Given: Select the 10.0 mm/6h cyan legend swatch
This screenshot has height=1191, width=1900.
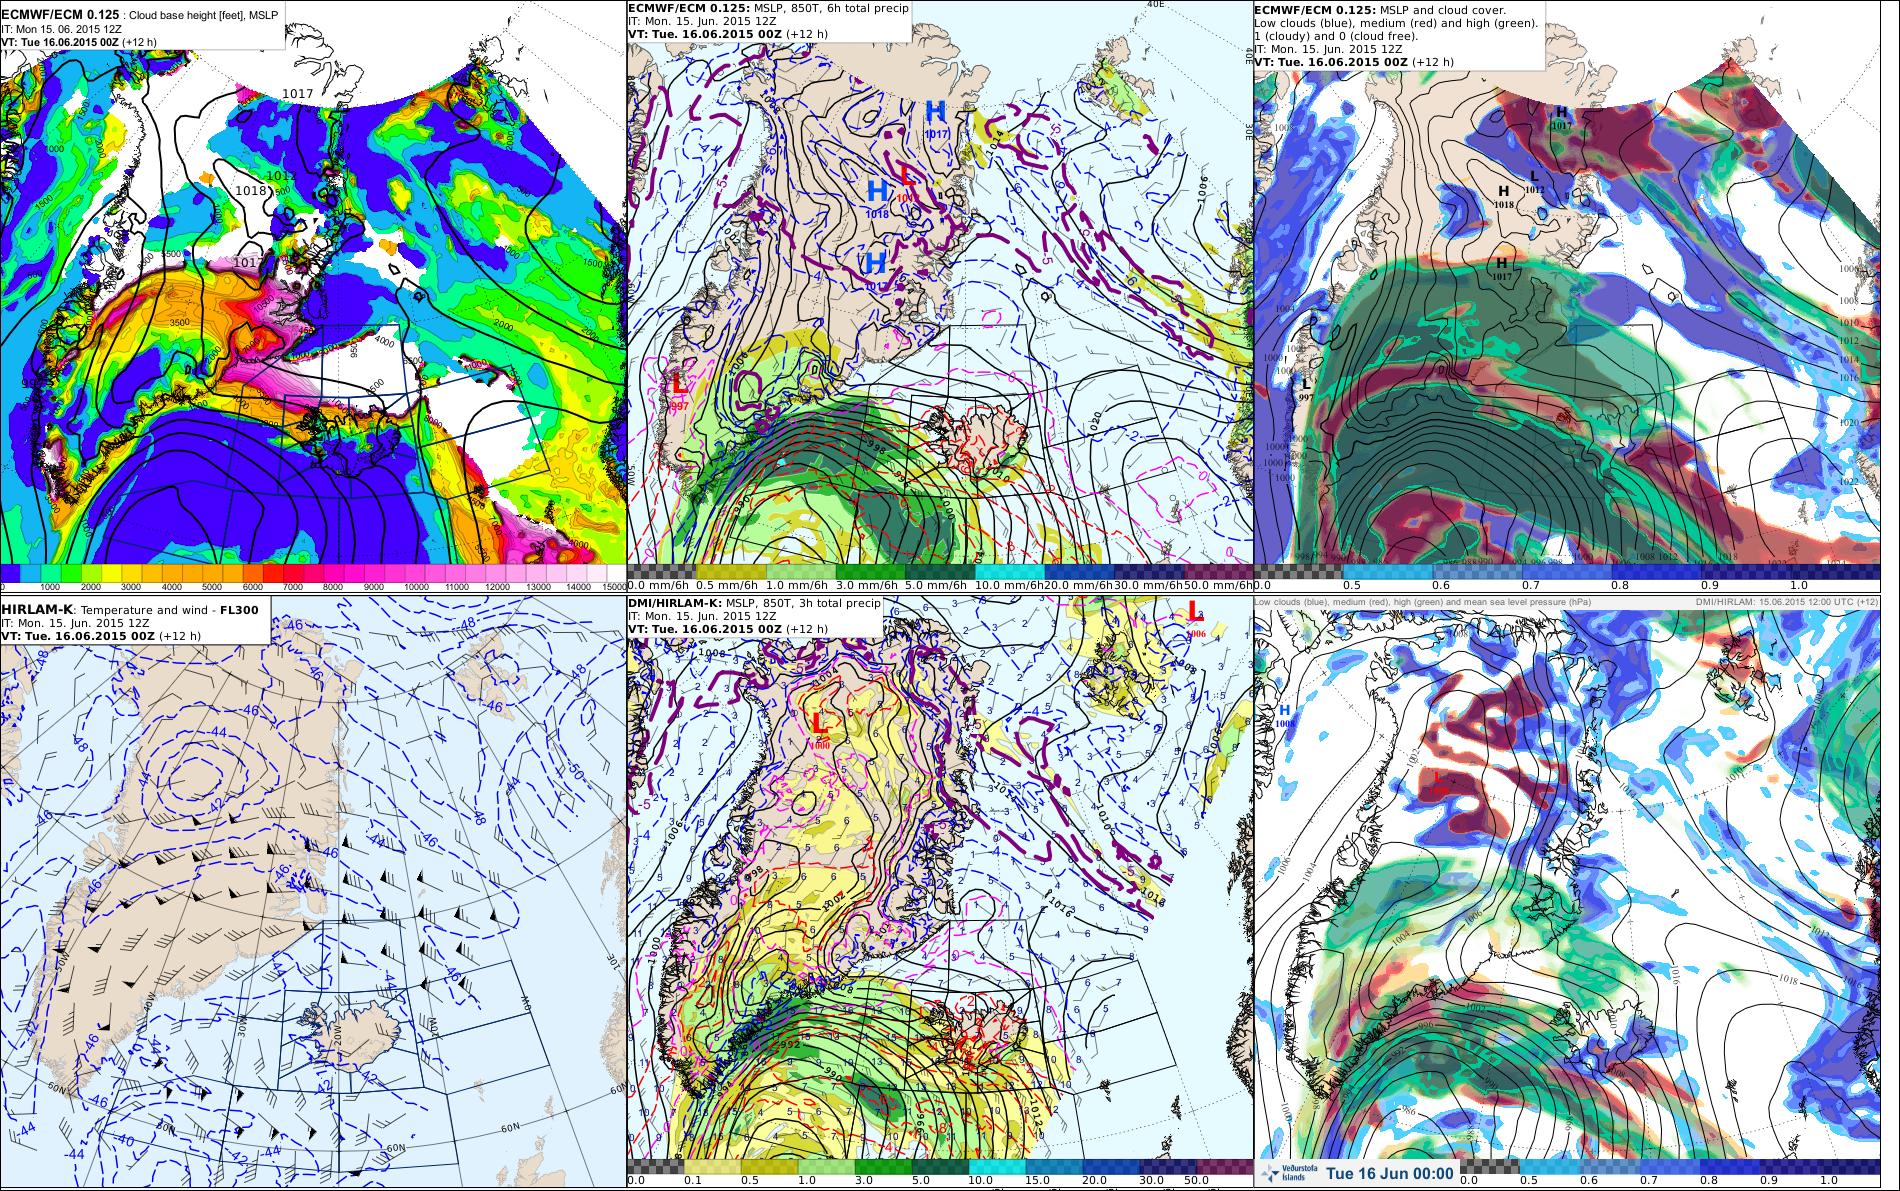Looking at the screenshot, I should (1009, 572).
